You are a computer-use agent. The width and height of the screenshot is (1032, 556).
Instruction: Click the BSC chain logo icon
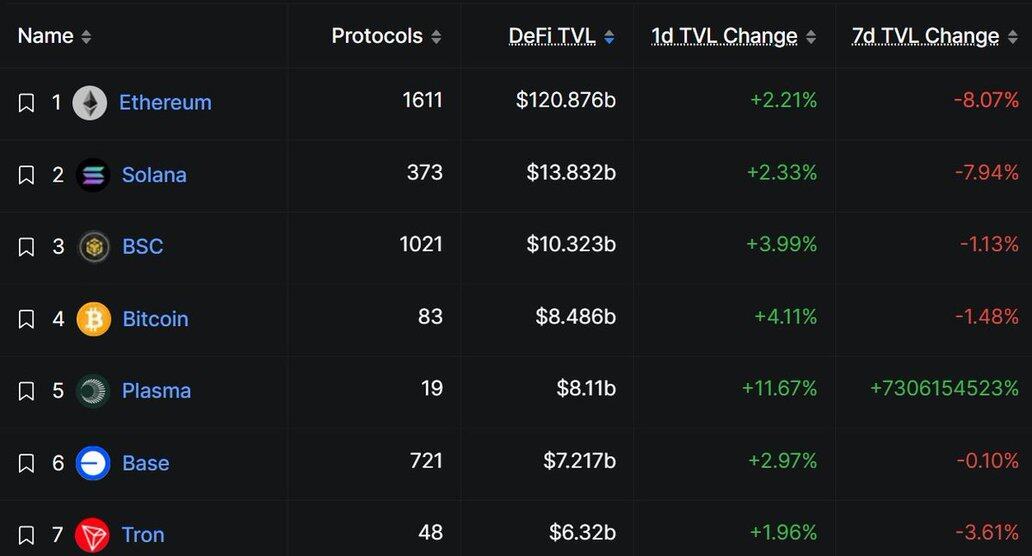pos(93,247)
